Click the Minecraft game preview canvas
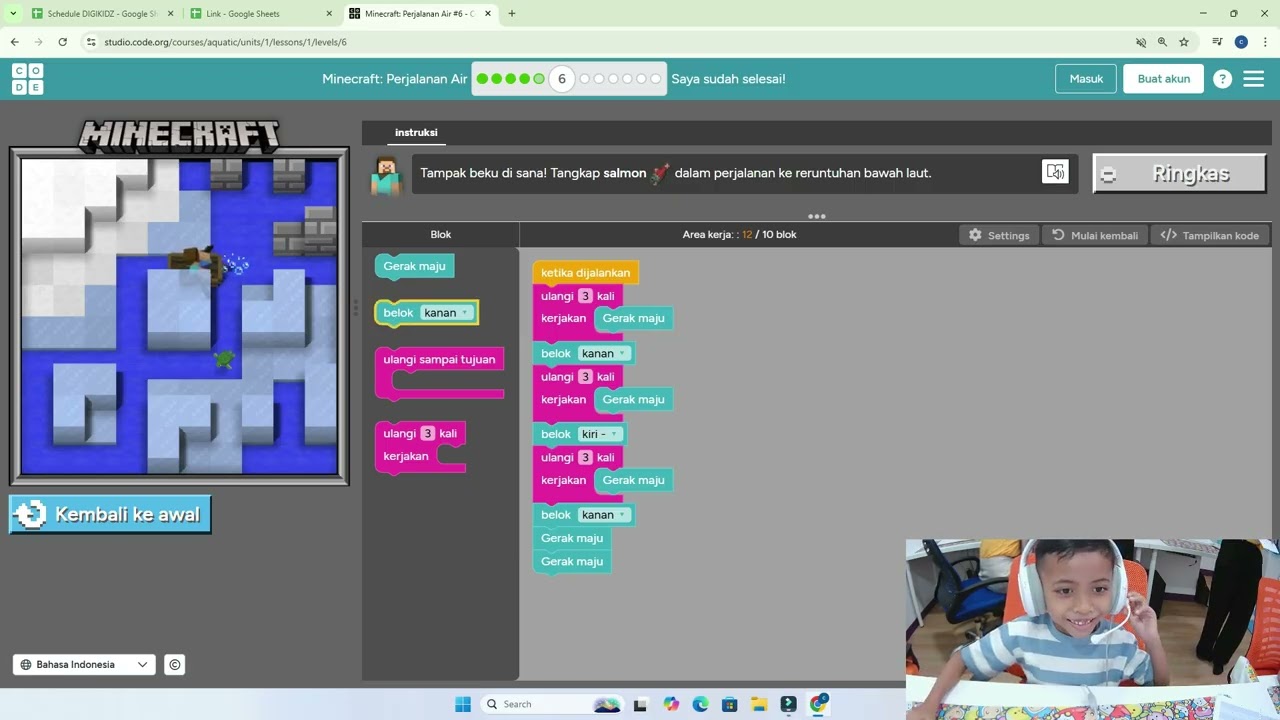 pyautogui.click(x=180, y=316)
